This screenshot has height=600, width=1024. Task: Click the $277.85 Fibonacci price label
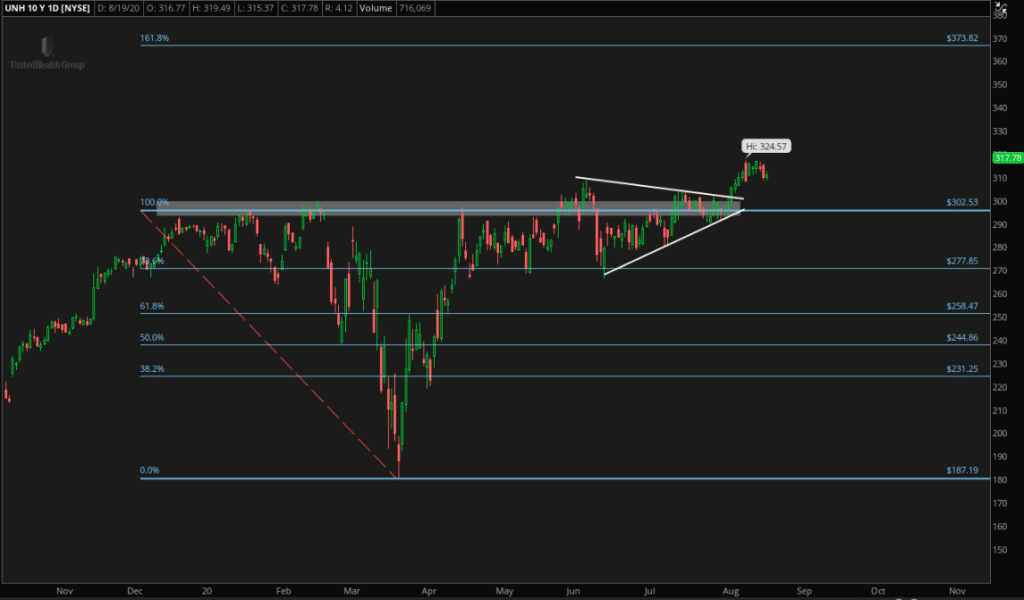coord(962,261)
